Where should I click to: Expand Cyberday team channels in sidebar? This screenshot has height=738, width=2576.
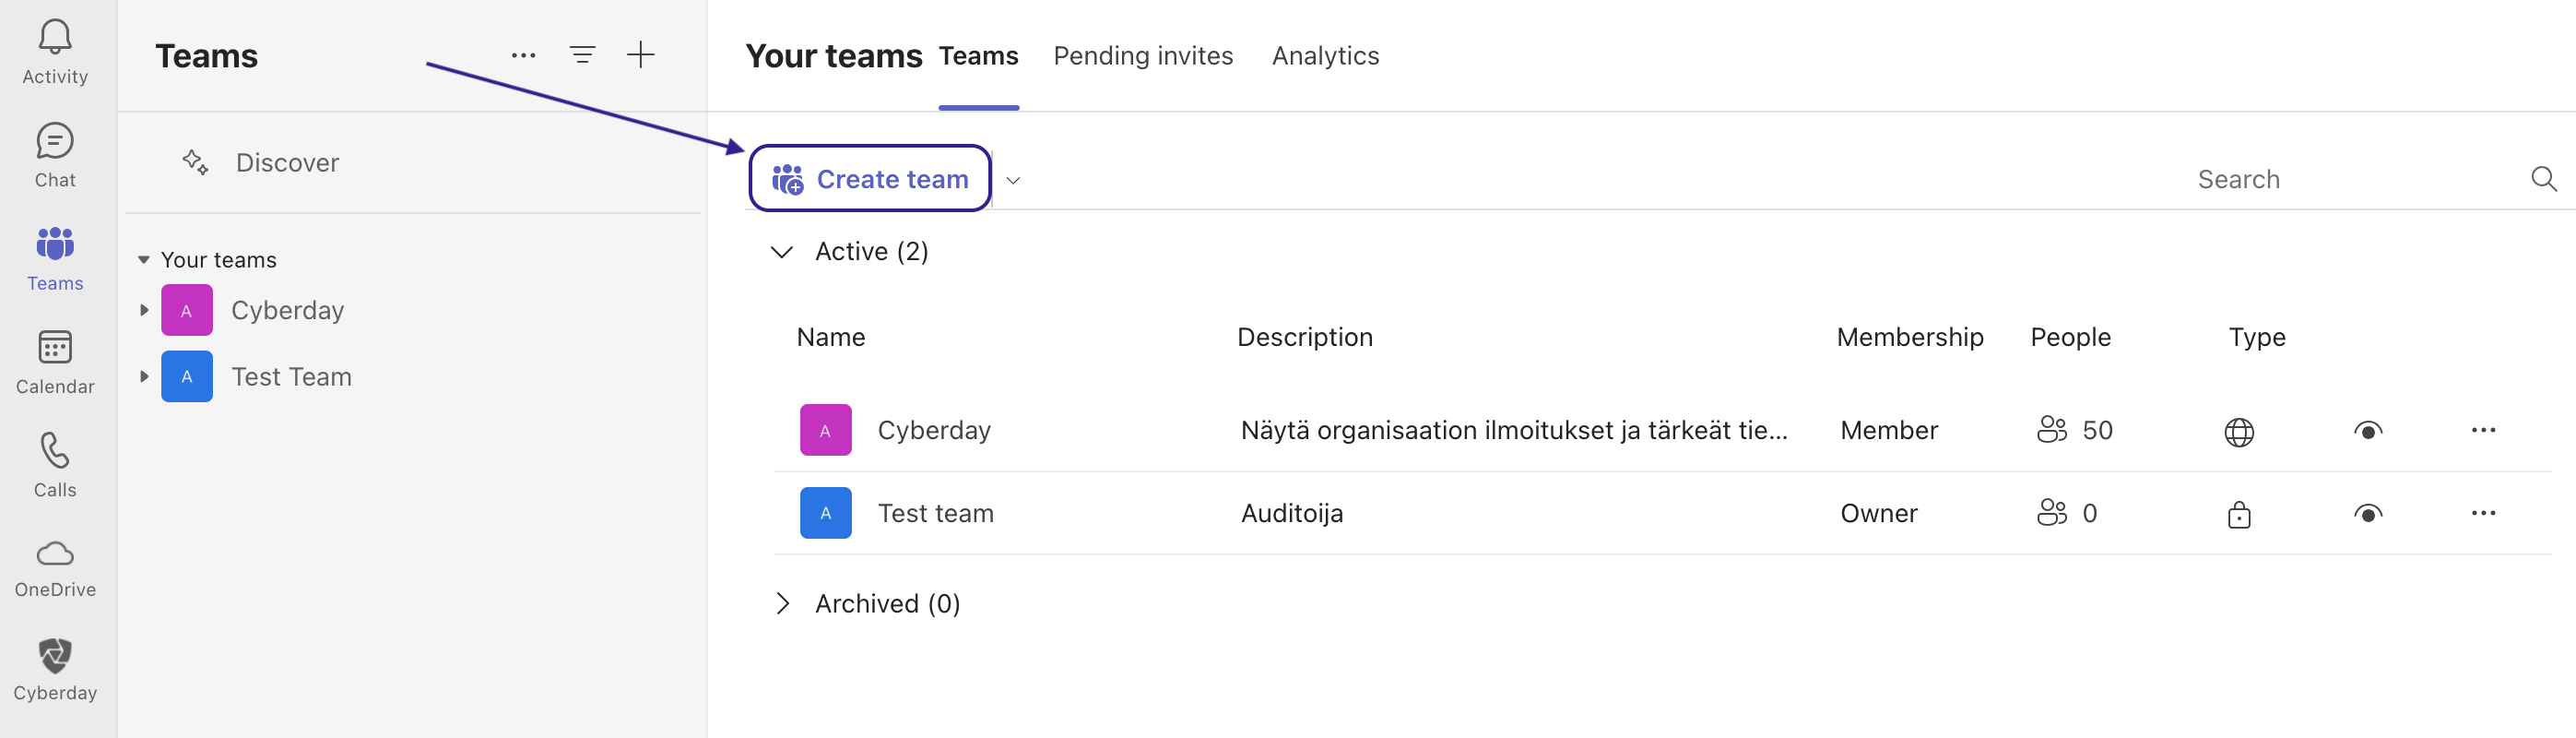143,310
